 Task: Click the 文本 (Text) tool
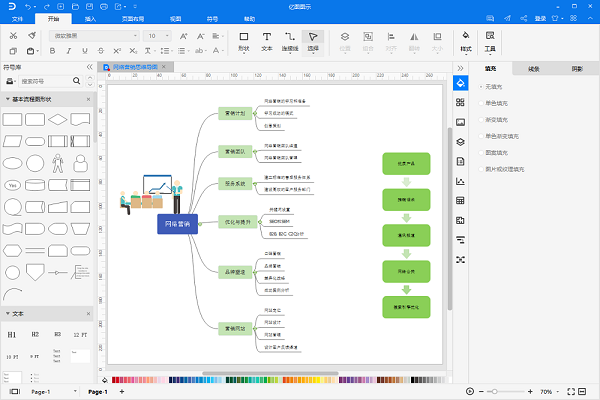point(267,39)
